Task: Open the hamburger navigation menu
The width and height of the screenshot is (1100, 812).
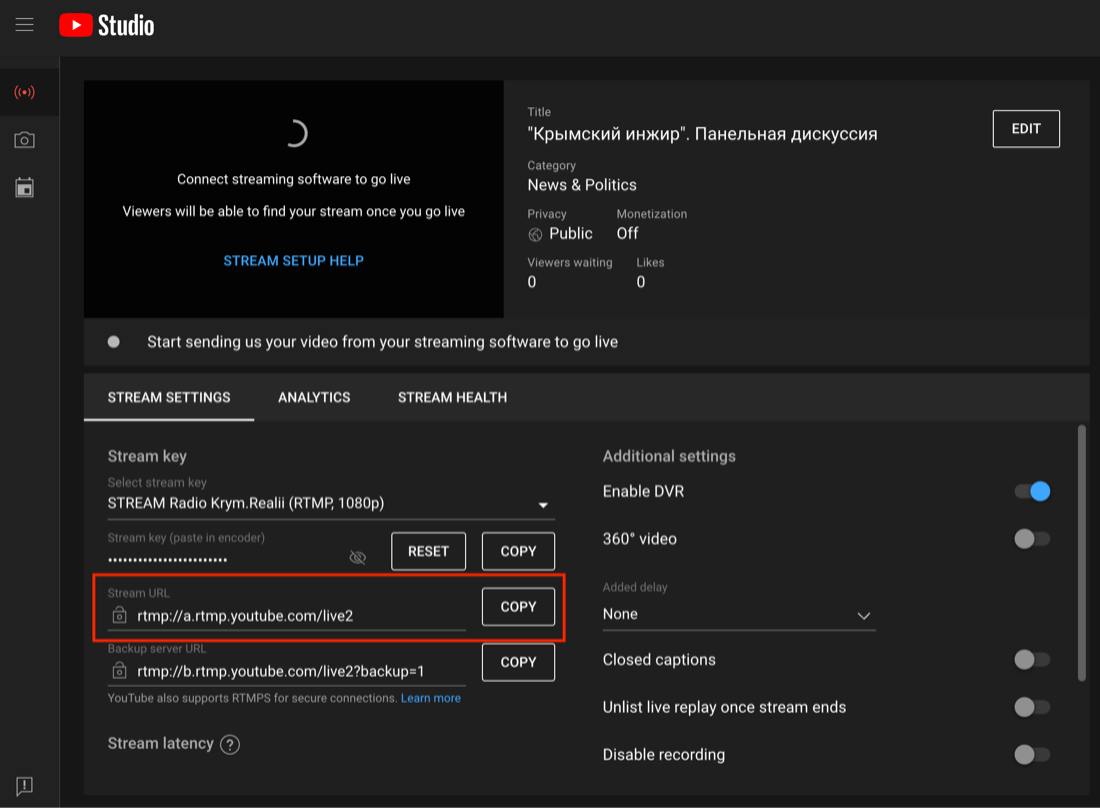Action: (25, 25)
